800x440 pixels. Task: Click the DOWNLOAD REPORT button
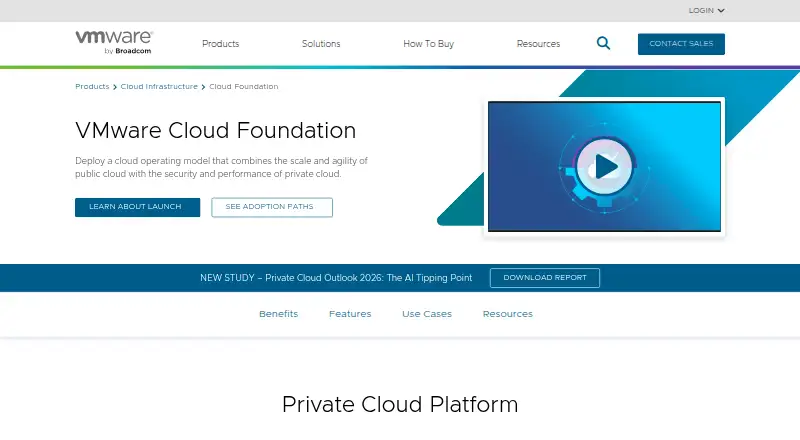[545, 278]
